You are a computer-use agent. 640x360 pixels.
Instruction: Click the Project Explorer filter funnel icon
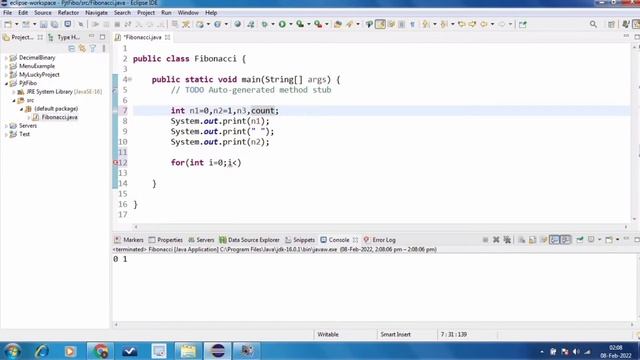pos(93,49)
